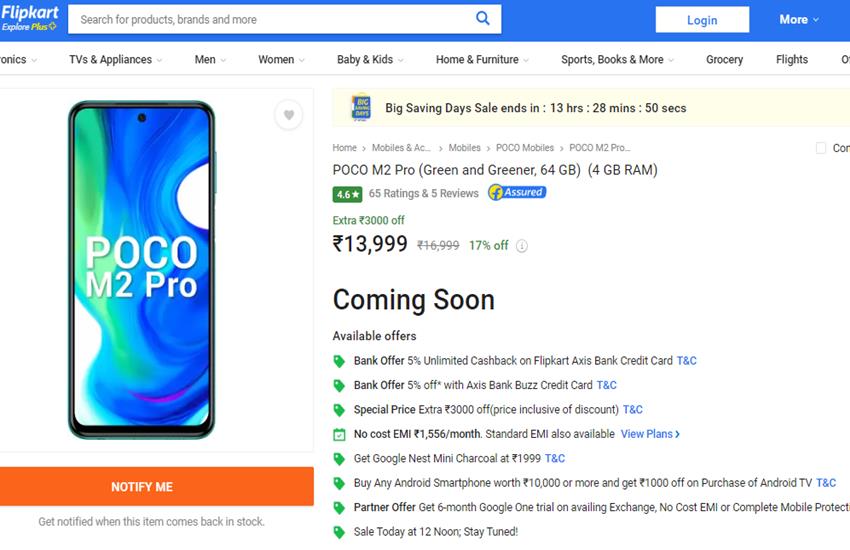This screenshot has height=550, width=850.
Task: Open T&C for Google Nest Mini offer
Action: (x=555, y=458)
